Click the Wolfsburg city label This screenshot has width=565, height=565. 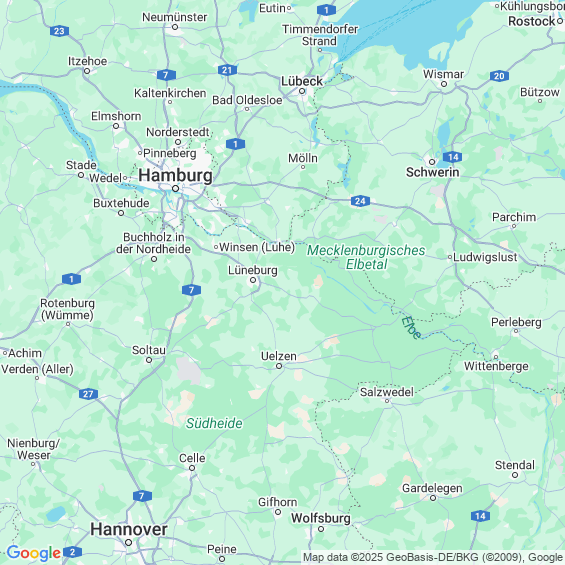pos(321,518)
